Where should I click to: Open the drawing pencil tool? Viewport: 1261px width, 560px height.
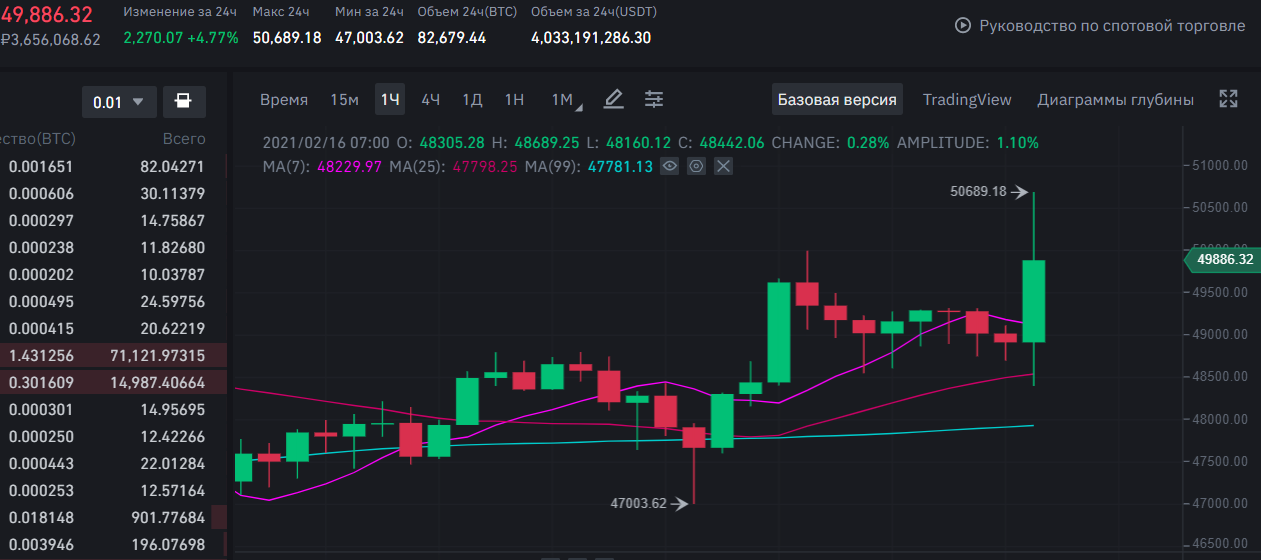click(x=614, y=99)
